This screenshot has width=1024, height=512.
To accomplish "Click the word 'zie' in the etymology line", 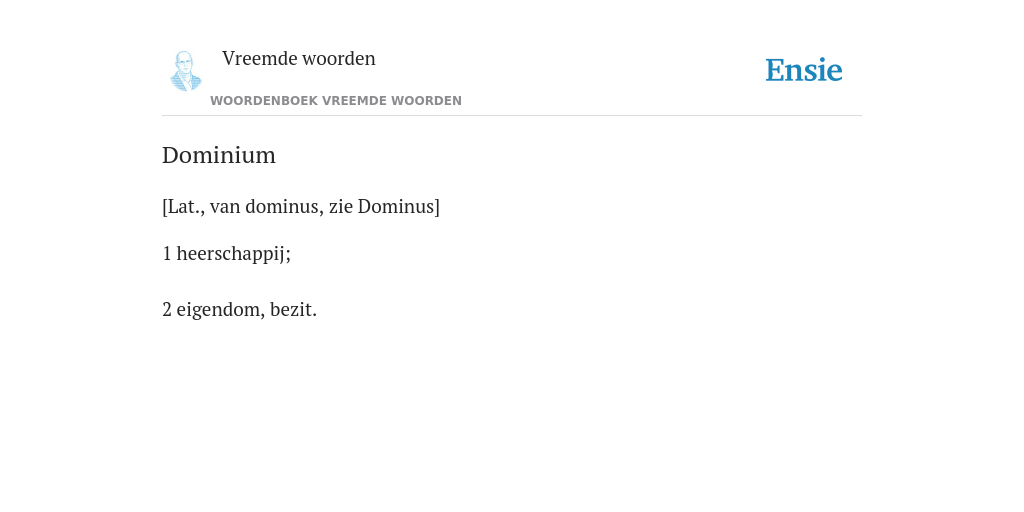I will (x=340, y=206).
